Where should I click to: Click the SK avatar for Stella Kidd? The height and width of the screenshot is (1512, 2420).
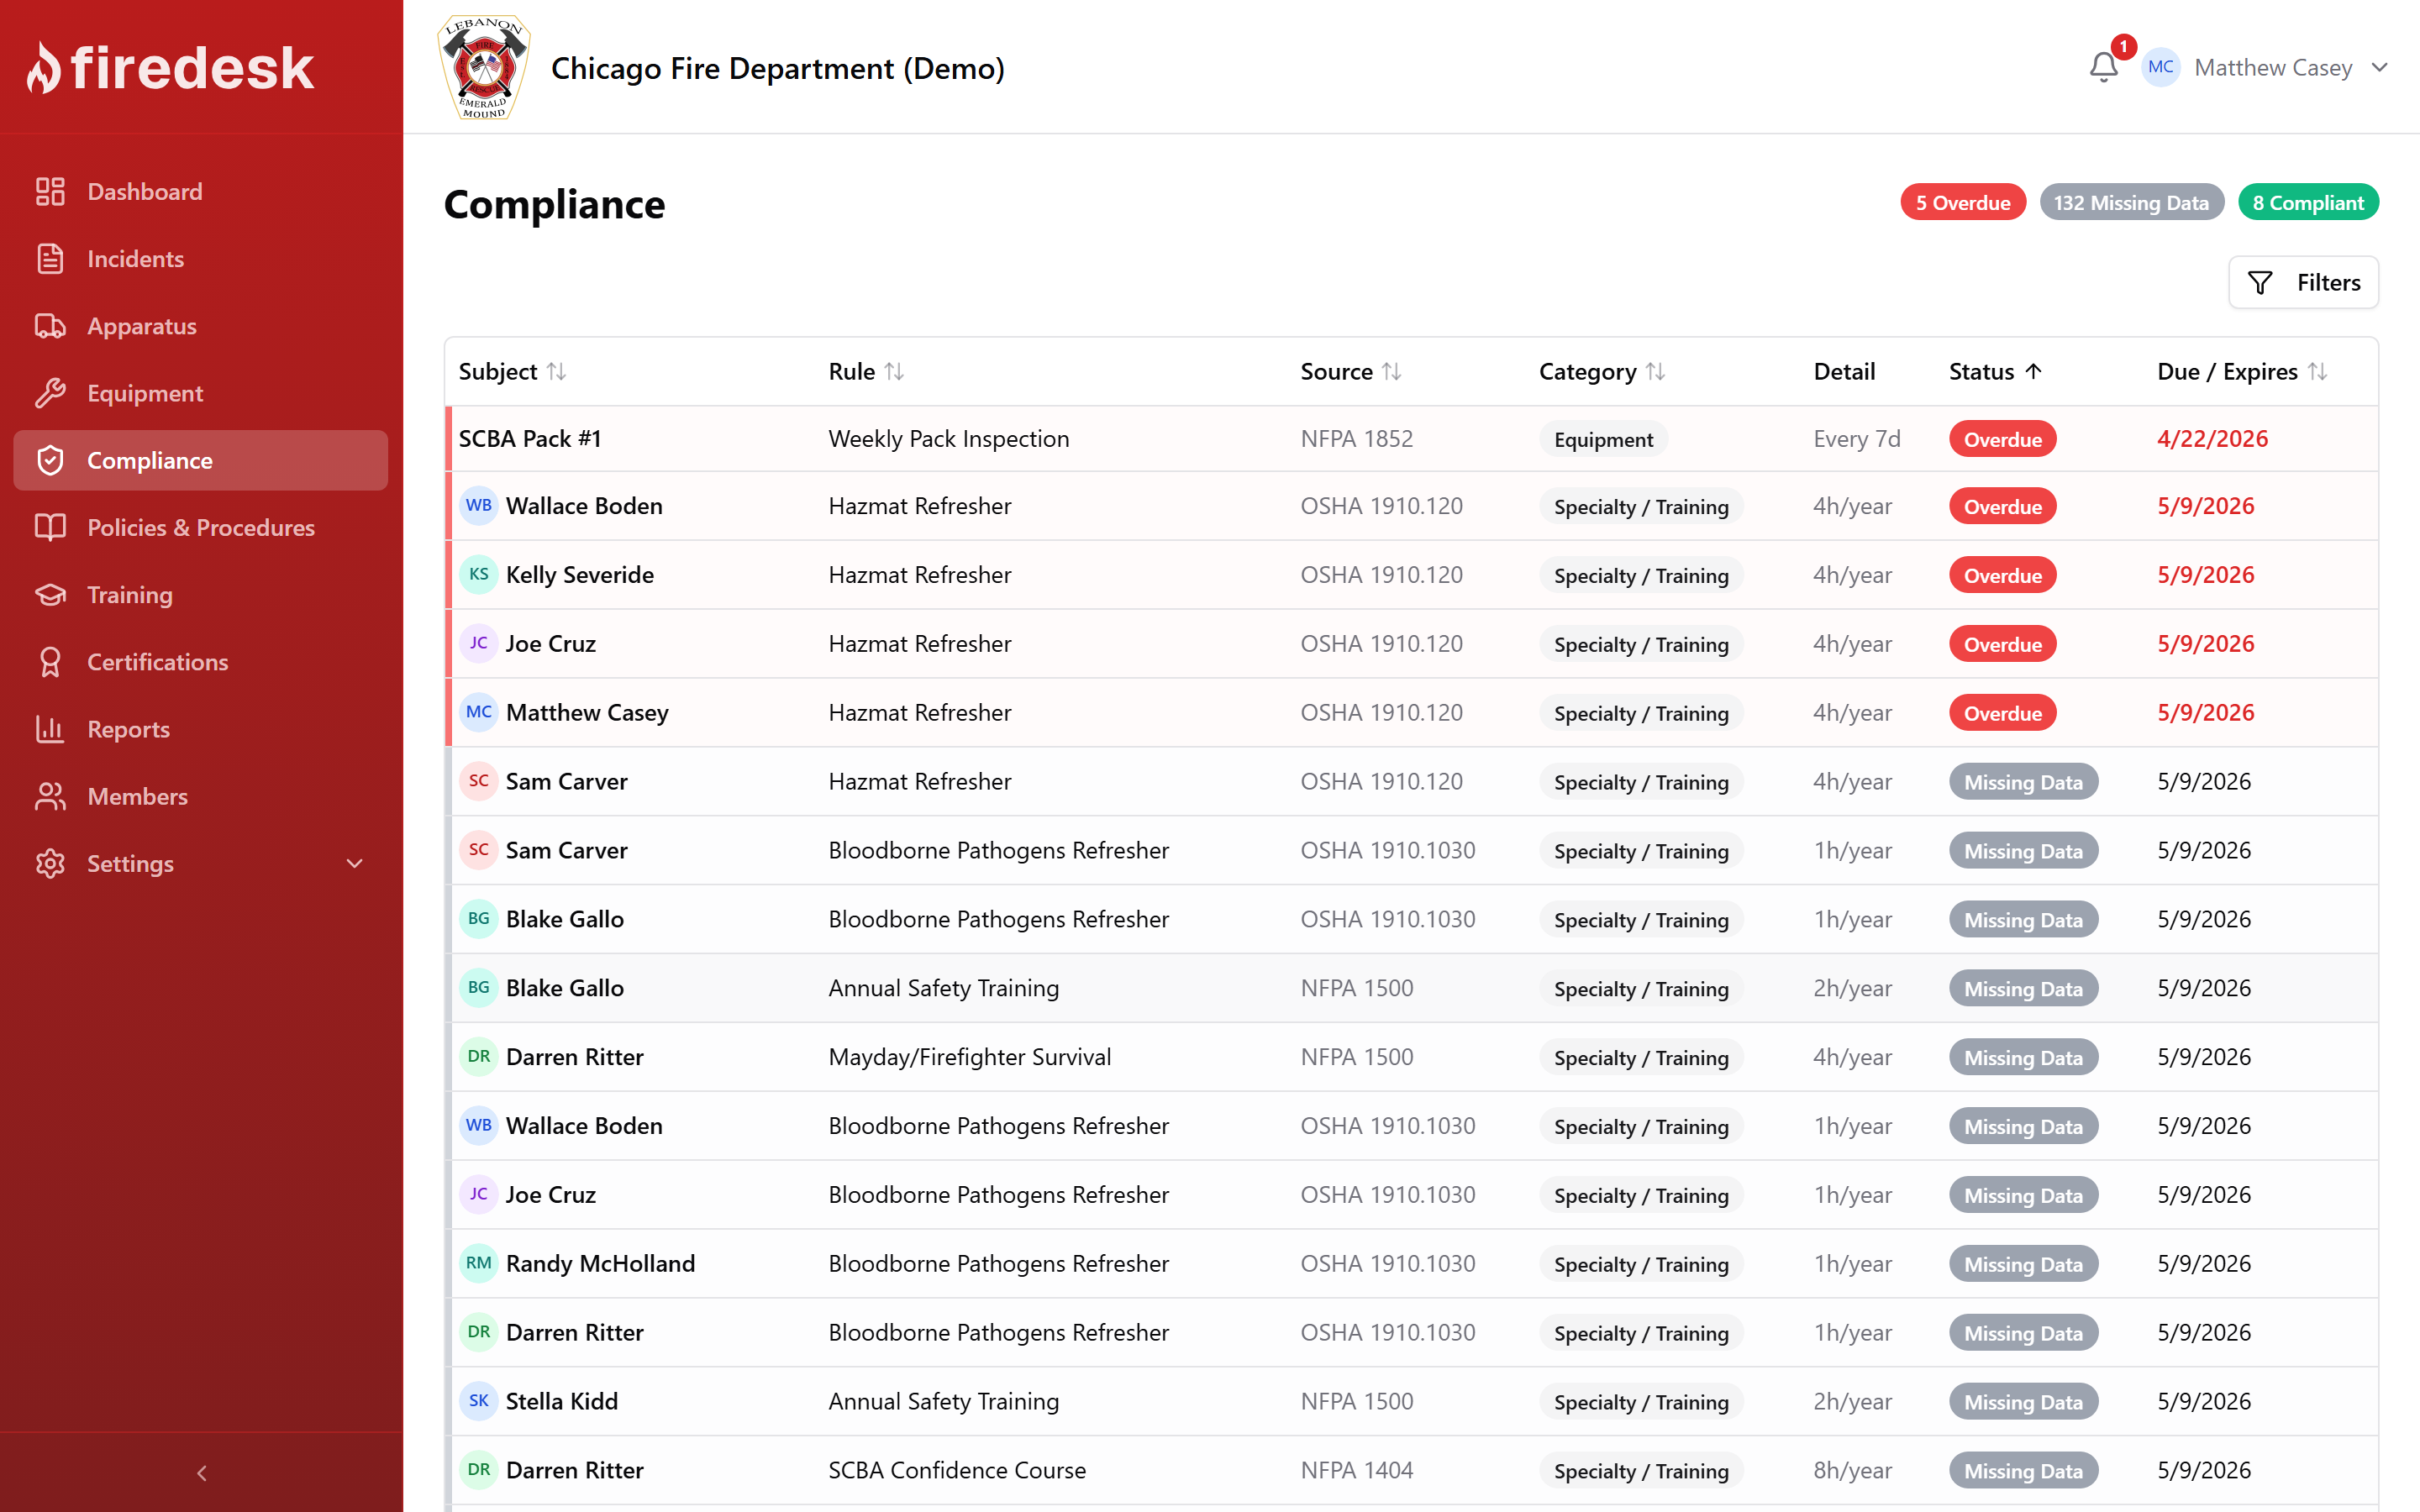tap(479, 1401)
